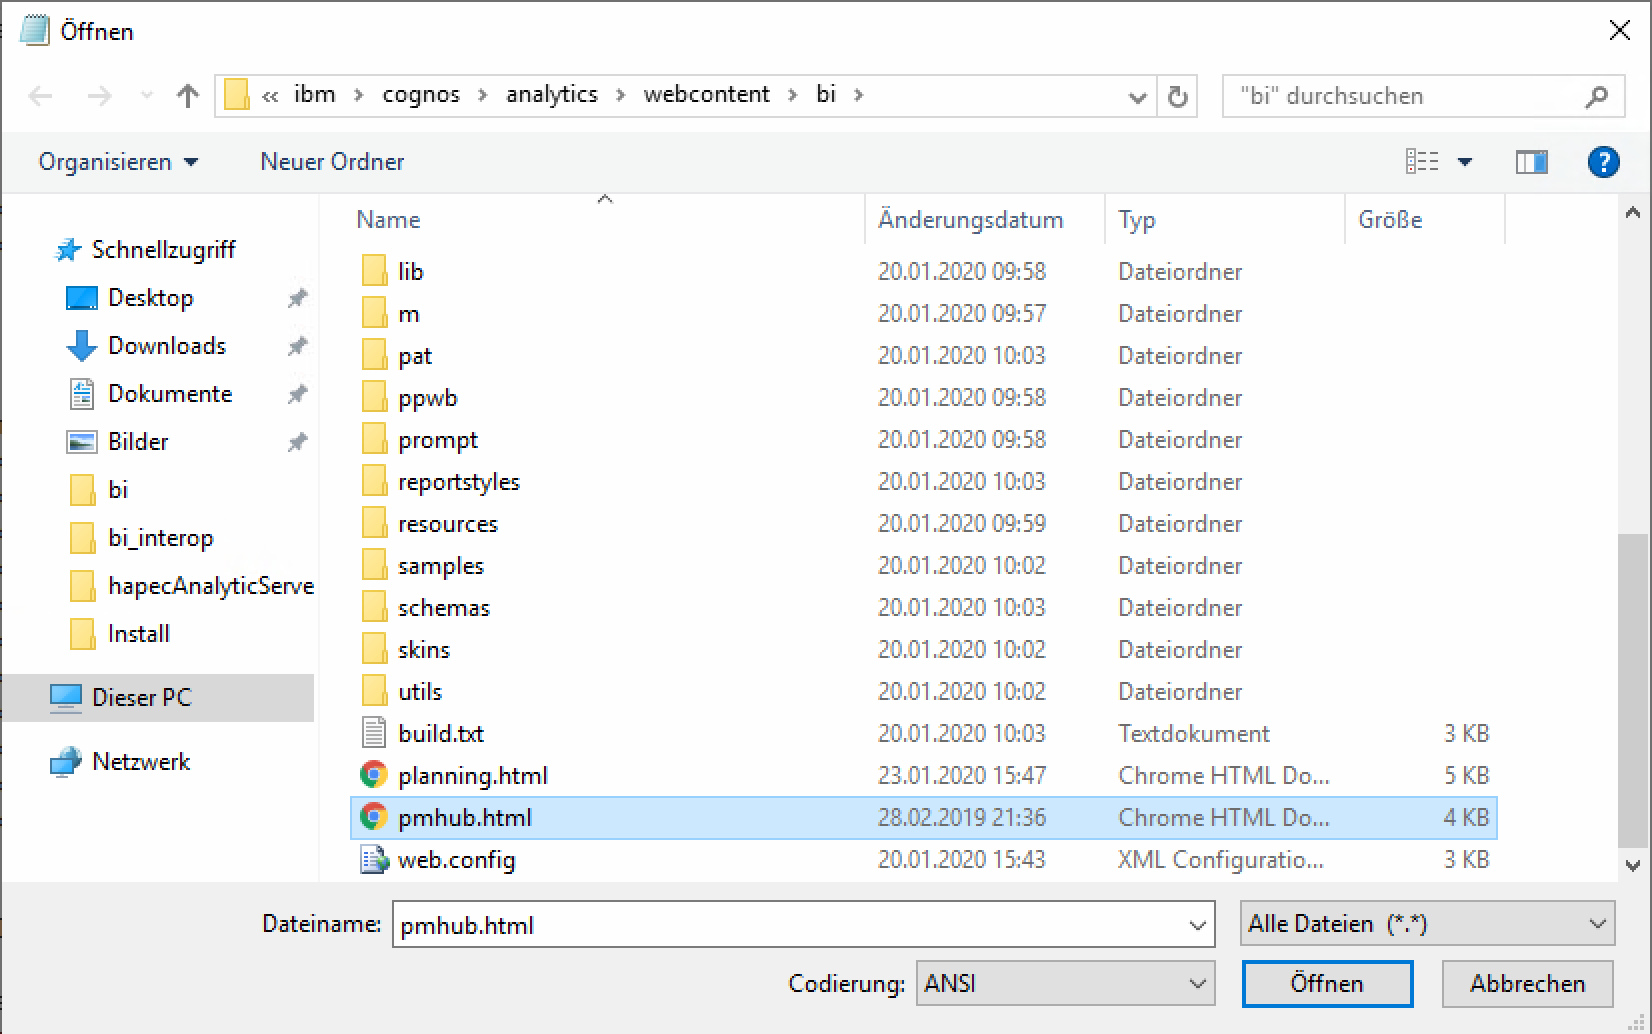Viewport: 1652px width, 1034px height.
Task: Open the Organisieren menu
Action: tap(118, 162)
